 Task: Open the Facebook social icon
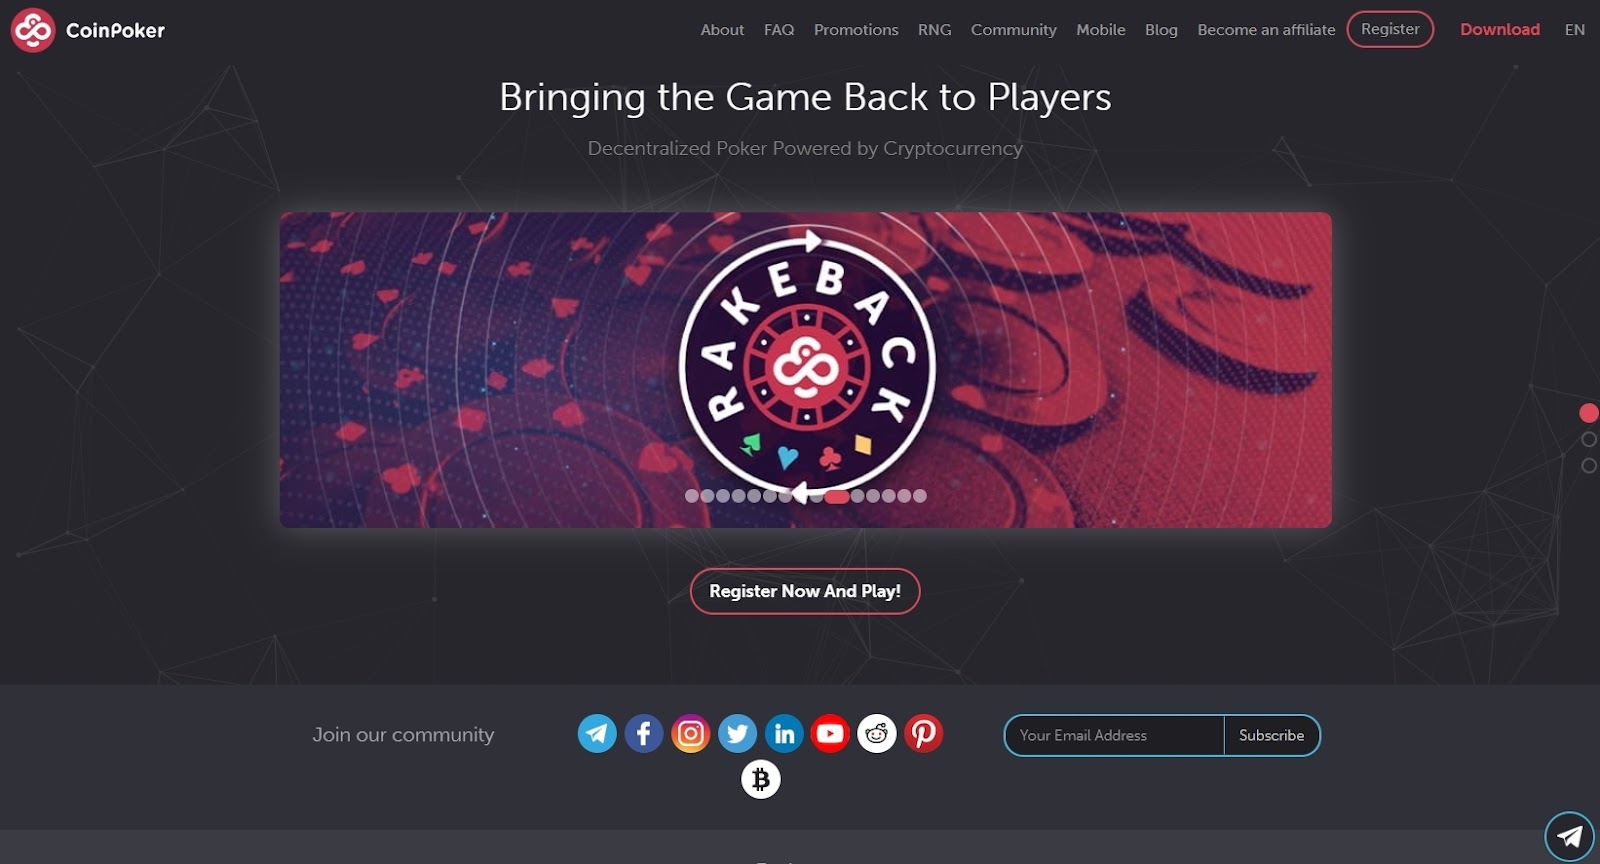pyautogui.click(x=644, y=734)
